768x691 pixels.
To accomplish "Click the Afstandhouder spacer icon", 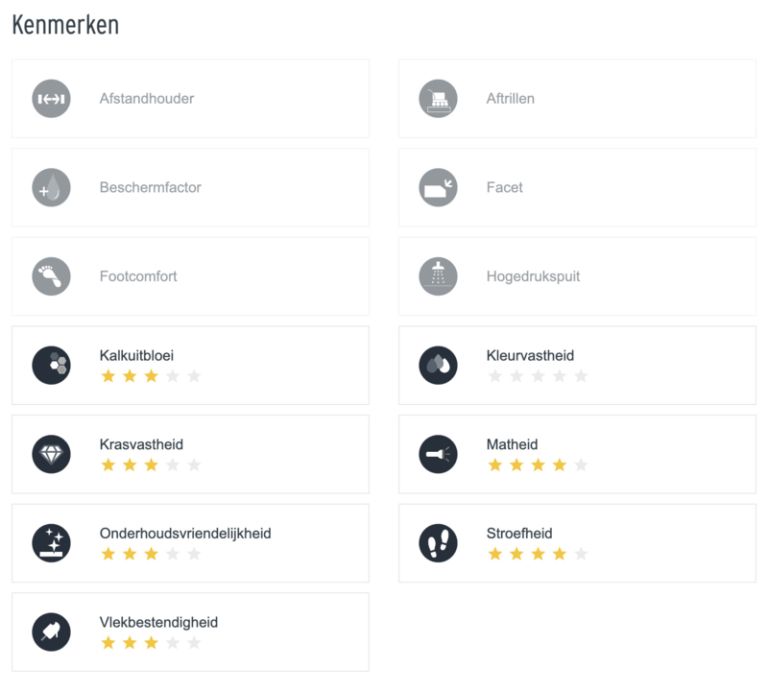I will click(x=51, y=98).
